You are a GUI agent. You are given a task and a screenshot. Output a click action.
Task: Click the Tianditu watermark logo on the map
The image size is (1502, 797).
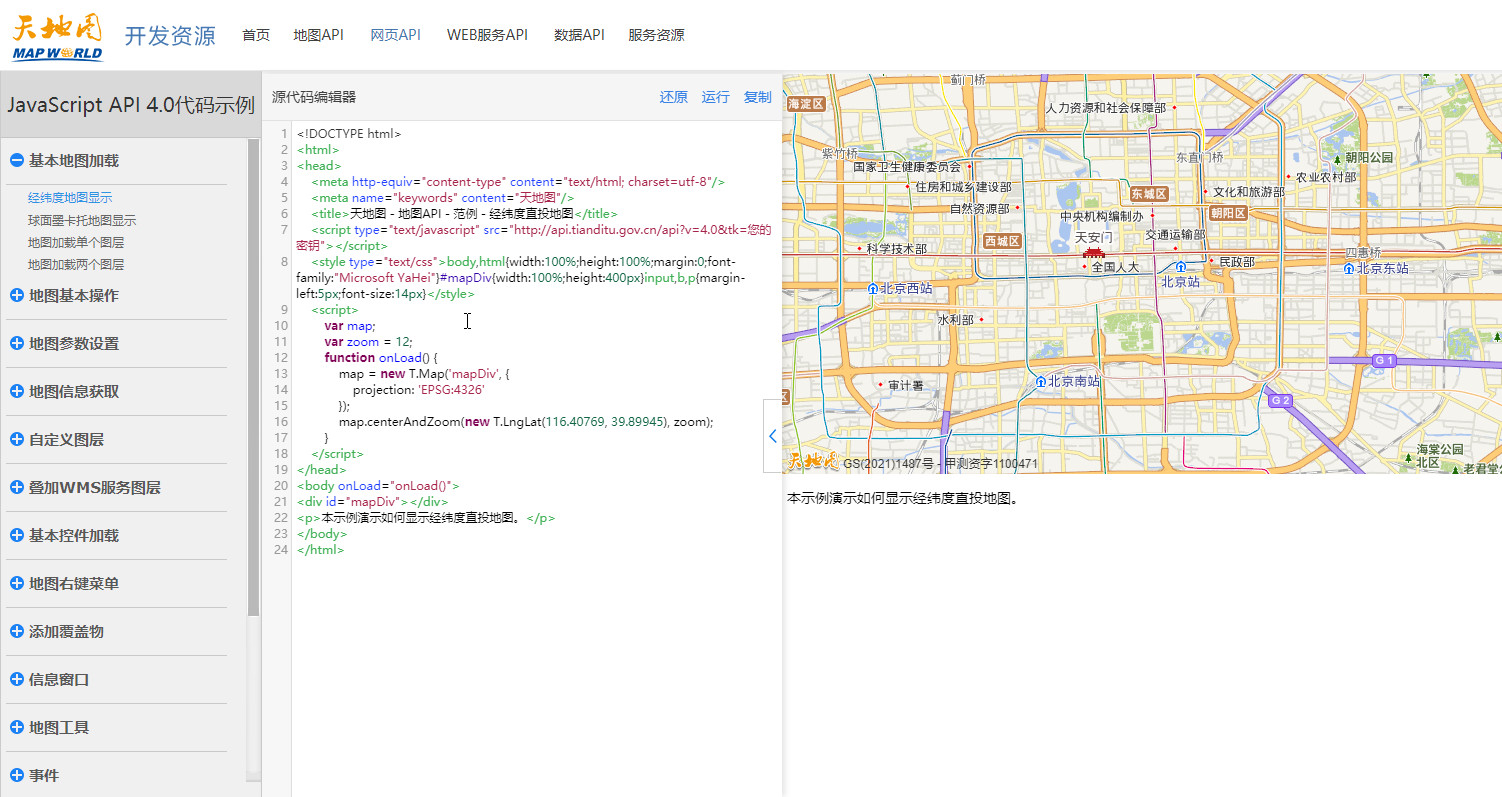coord(812,462)
